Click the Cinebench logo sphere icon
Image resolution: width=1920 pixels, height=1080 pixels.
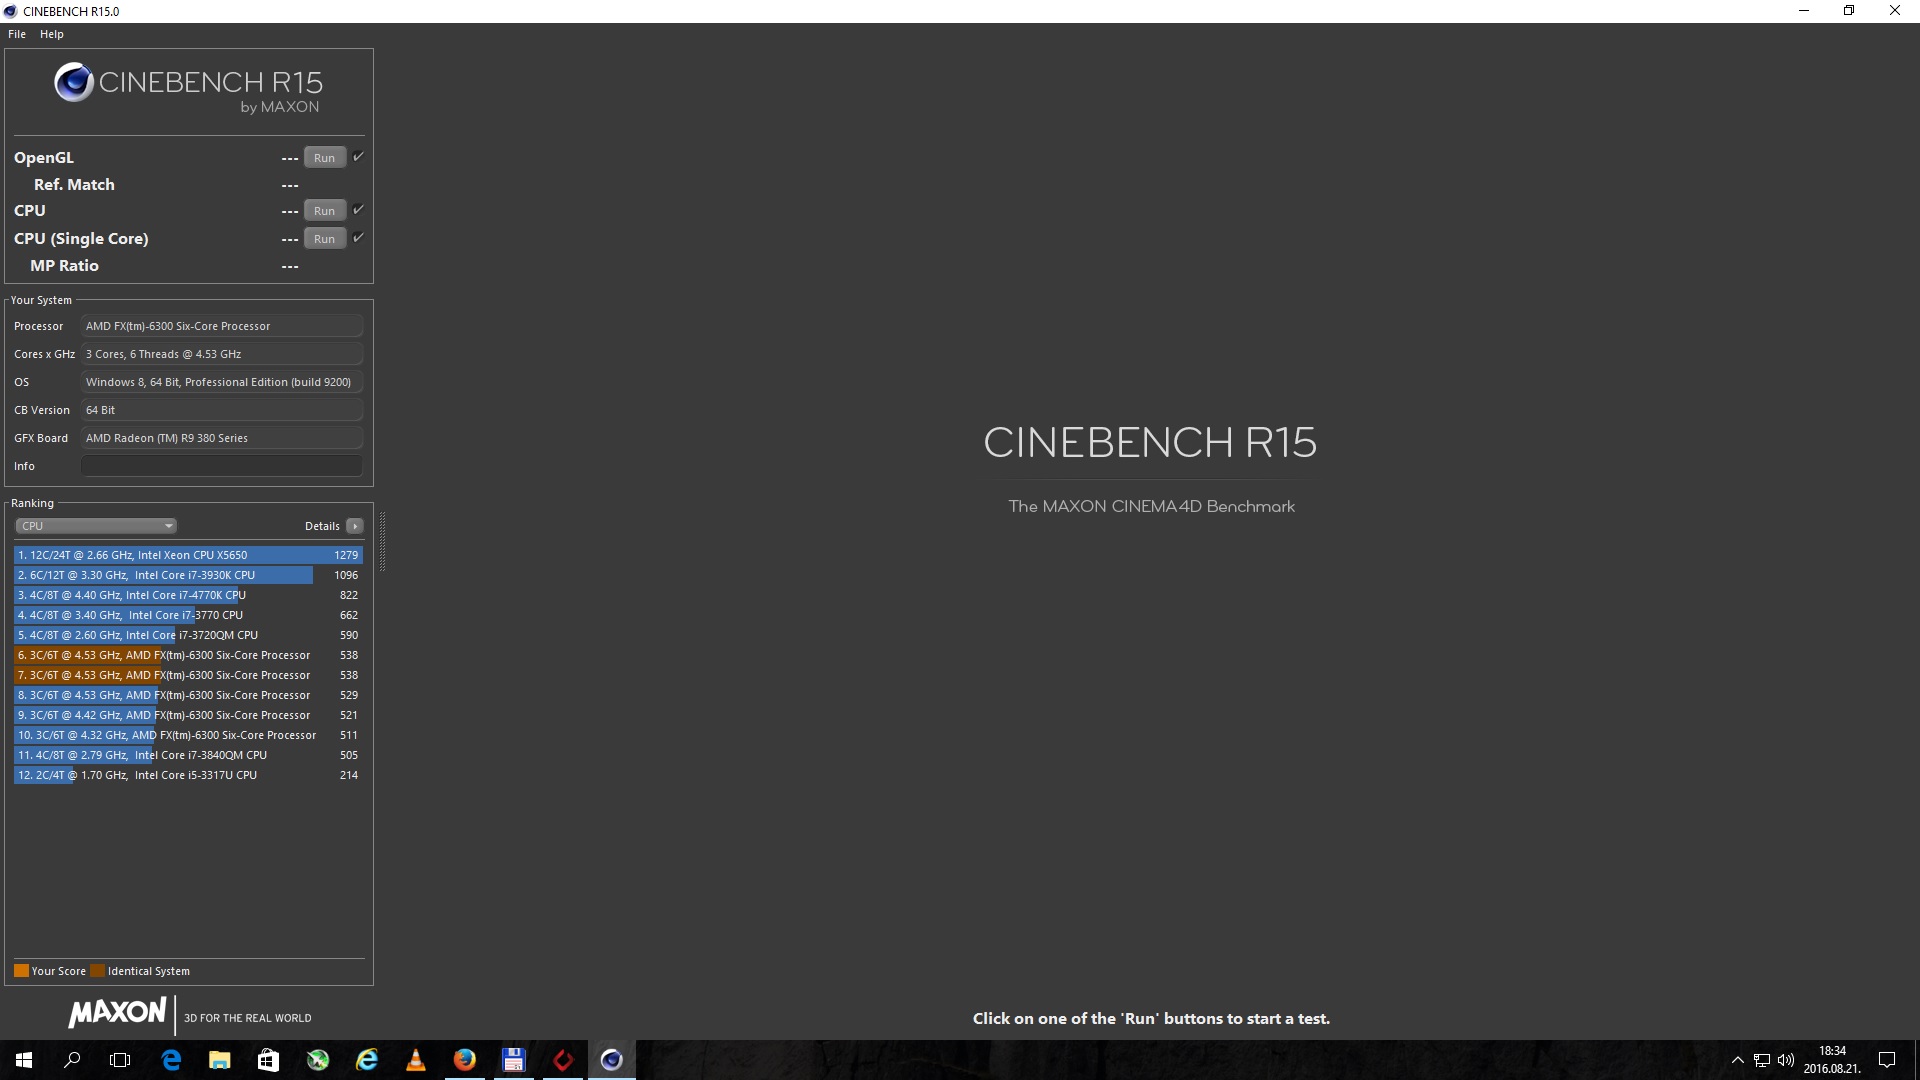74,83
